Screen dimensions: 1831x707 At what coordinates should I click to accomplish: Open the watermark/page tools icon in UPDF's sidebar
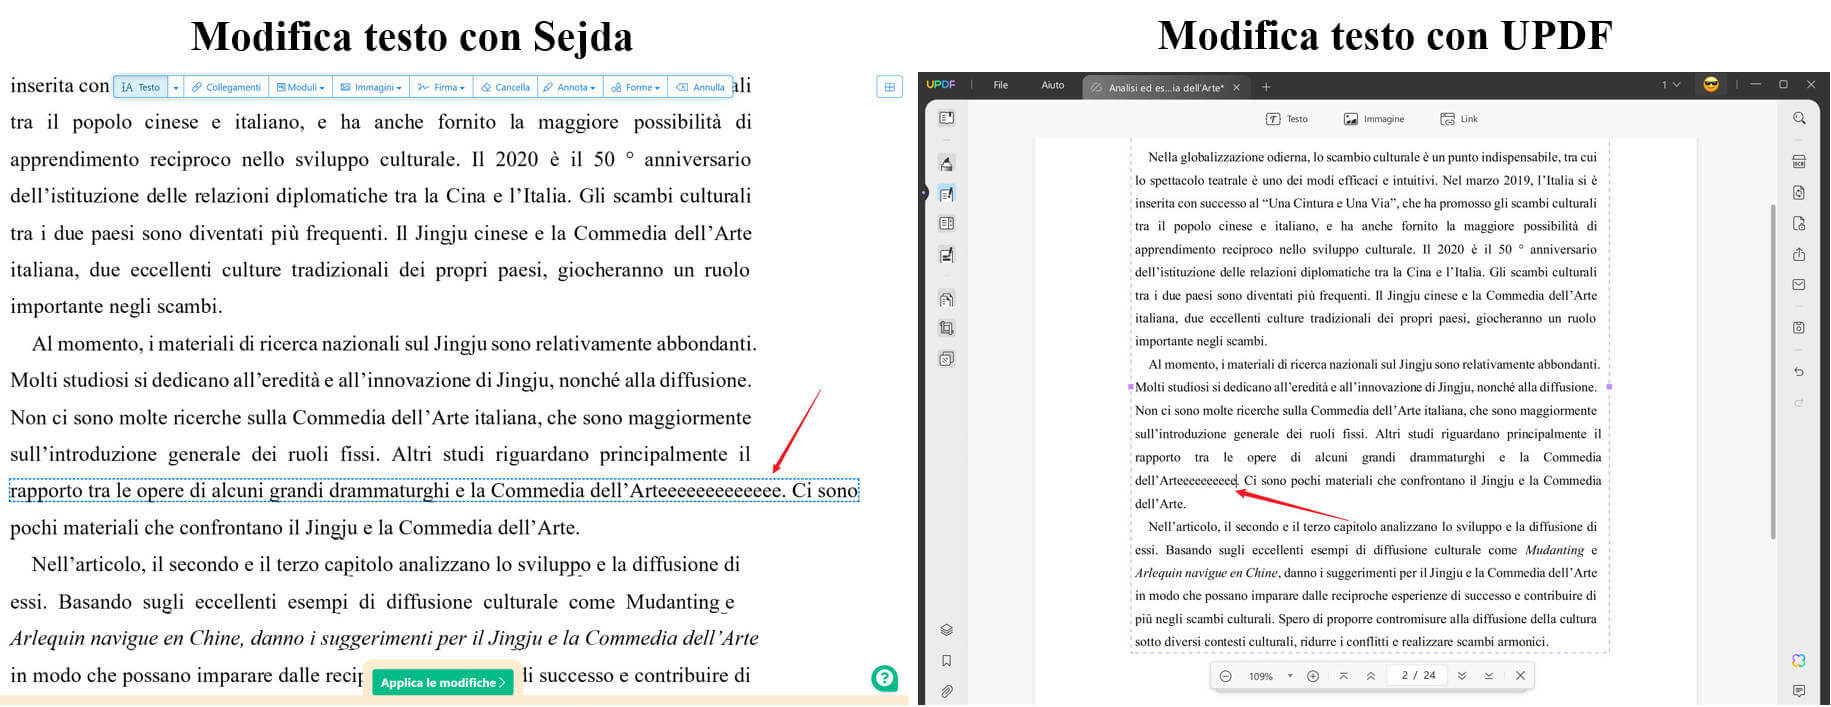(x=946, y=358)
